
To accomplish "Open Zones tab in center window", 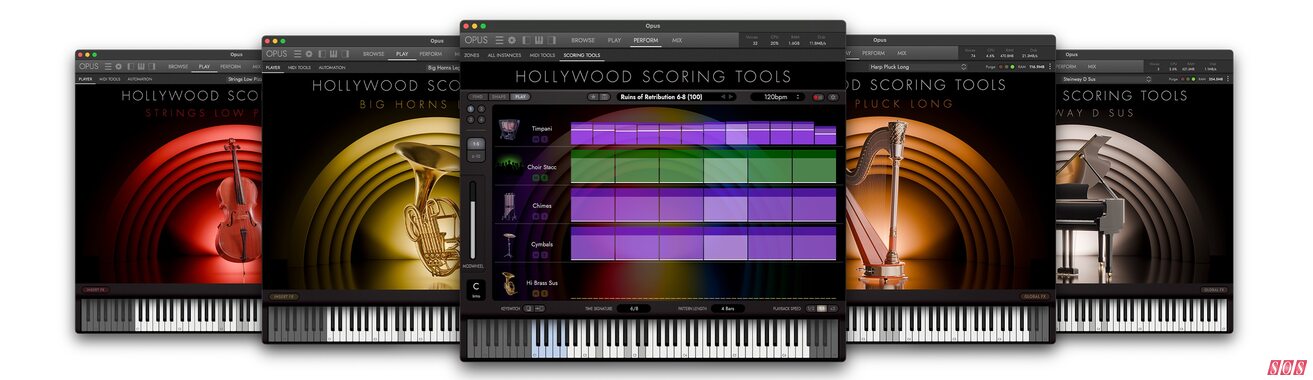I will pyautogui.click(x=471, y=55).
